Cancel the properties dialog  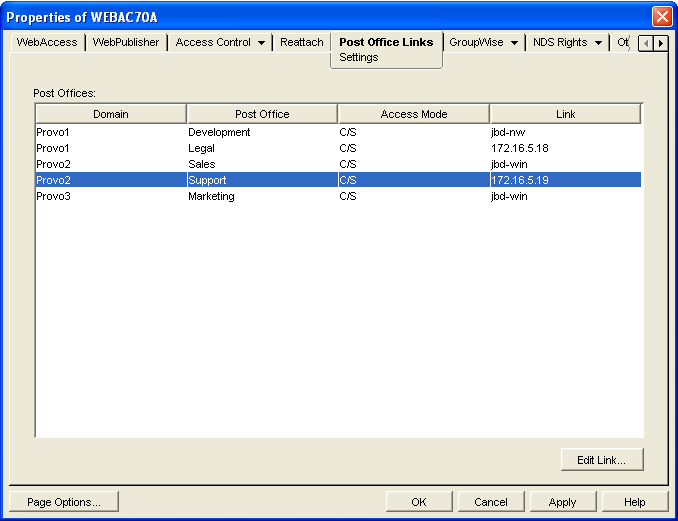click(491, 502)
